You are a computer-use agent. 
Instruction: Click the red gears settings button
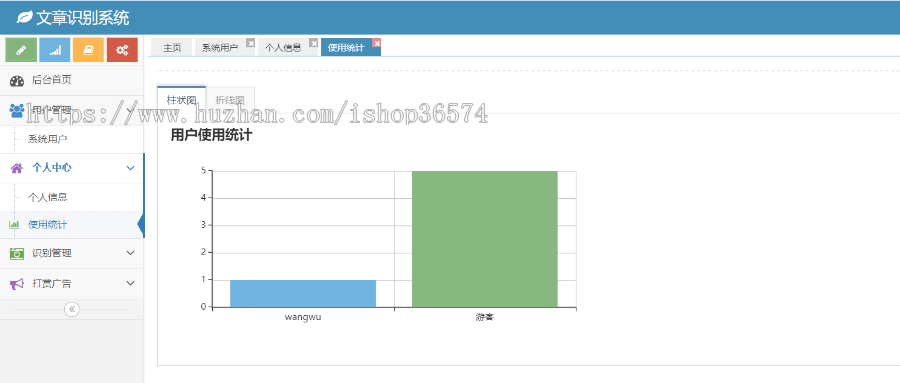click(122, 50)
